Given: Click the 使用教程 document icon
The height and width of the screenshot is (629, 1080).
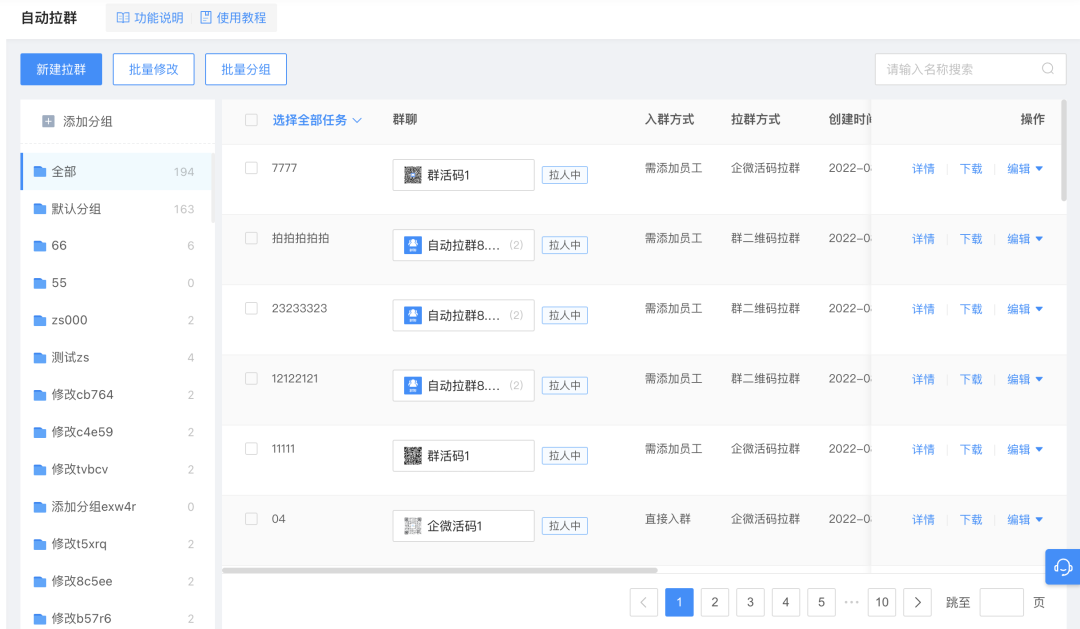Looking at the screenshot, I should click(x=206, y=18).
